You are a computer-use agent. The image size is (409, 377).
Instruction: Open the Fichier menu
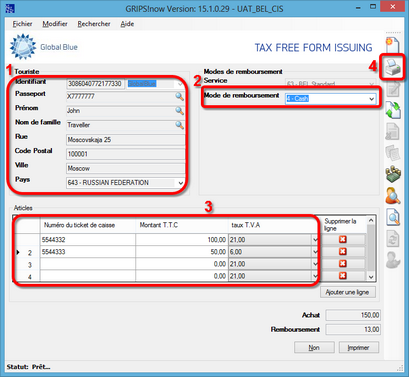(22, 24)
